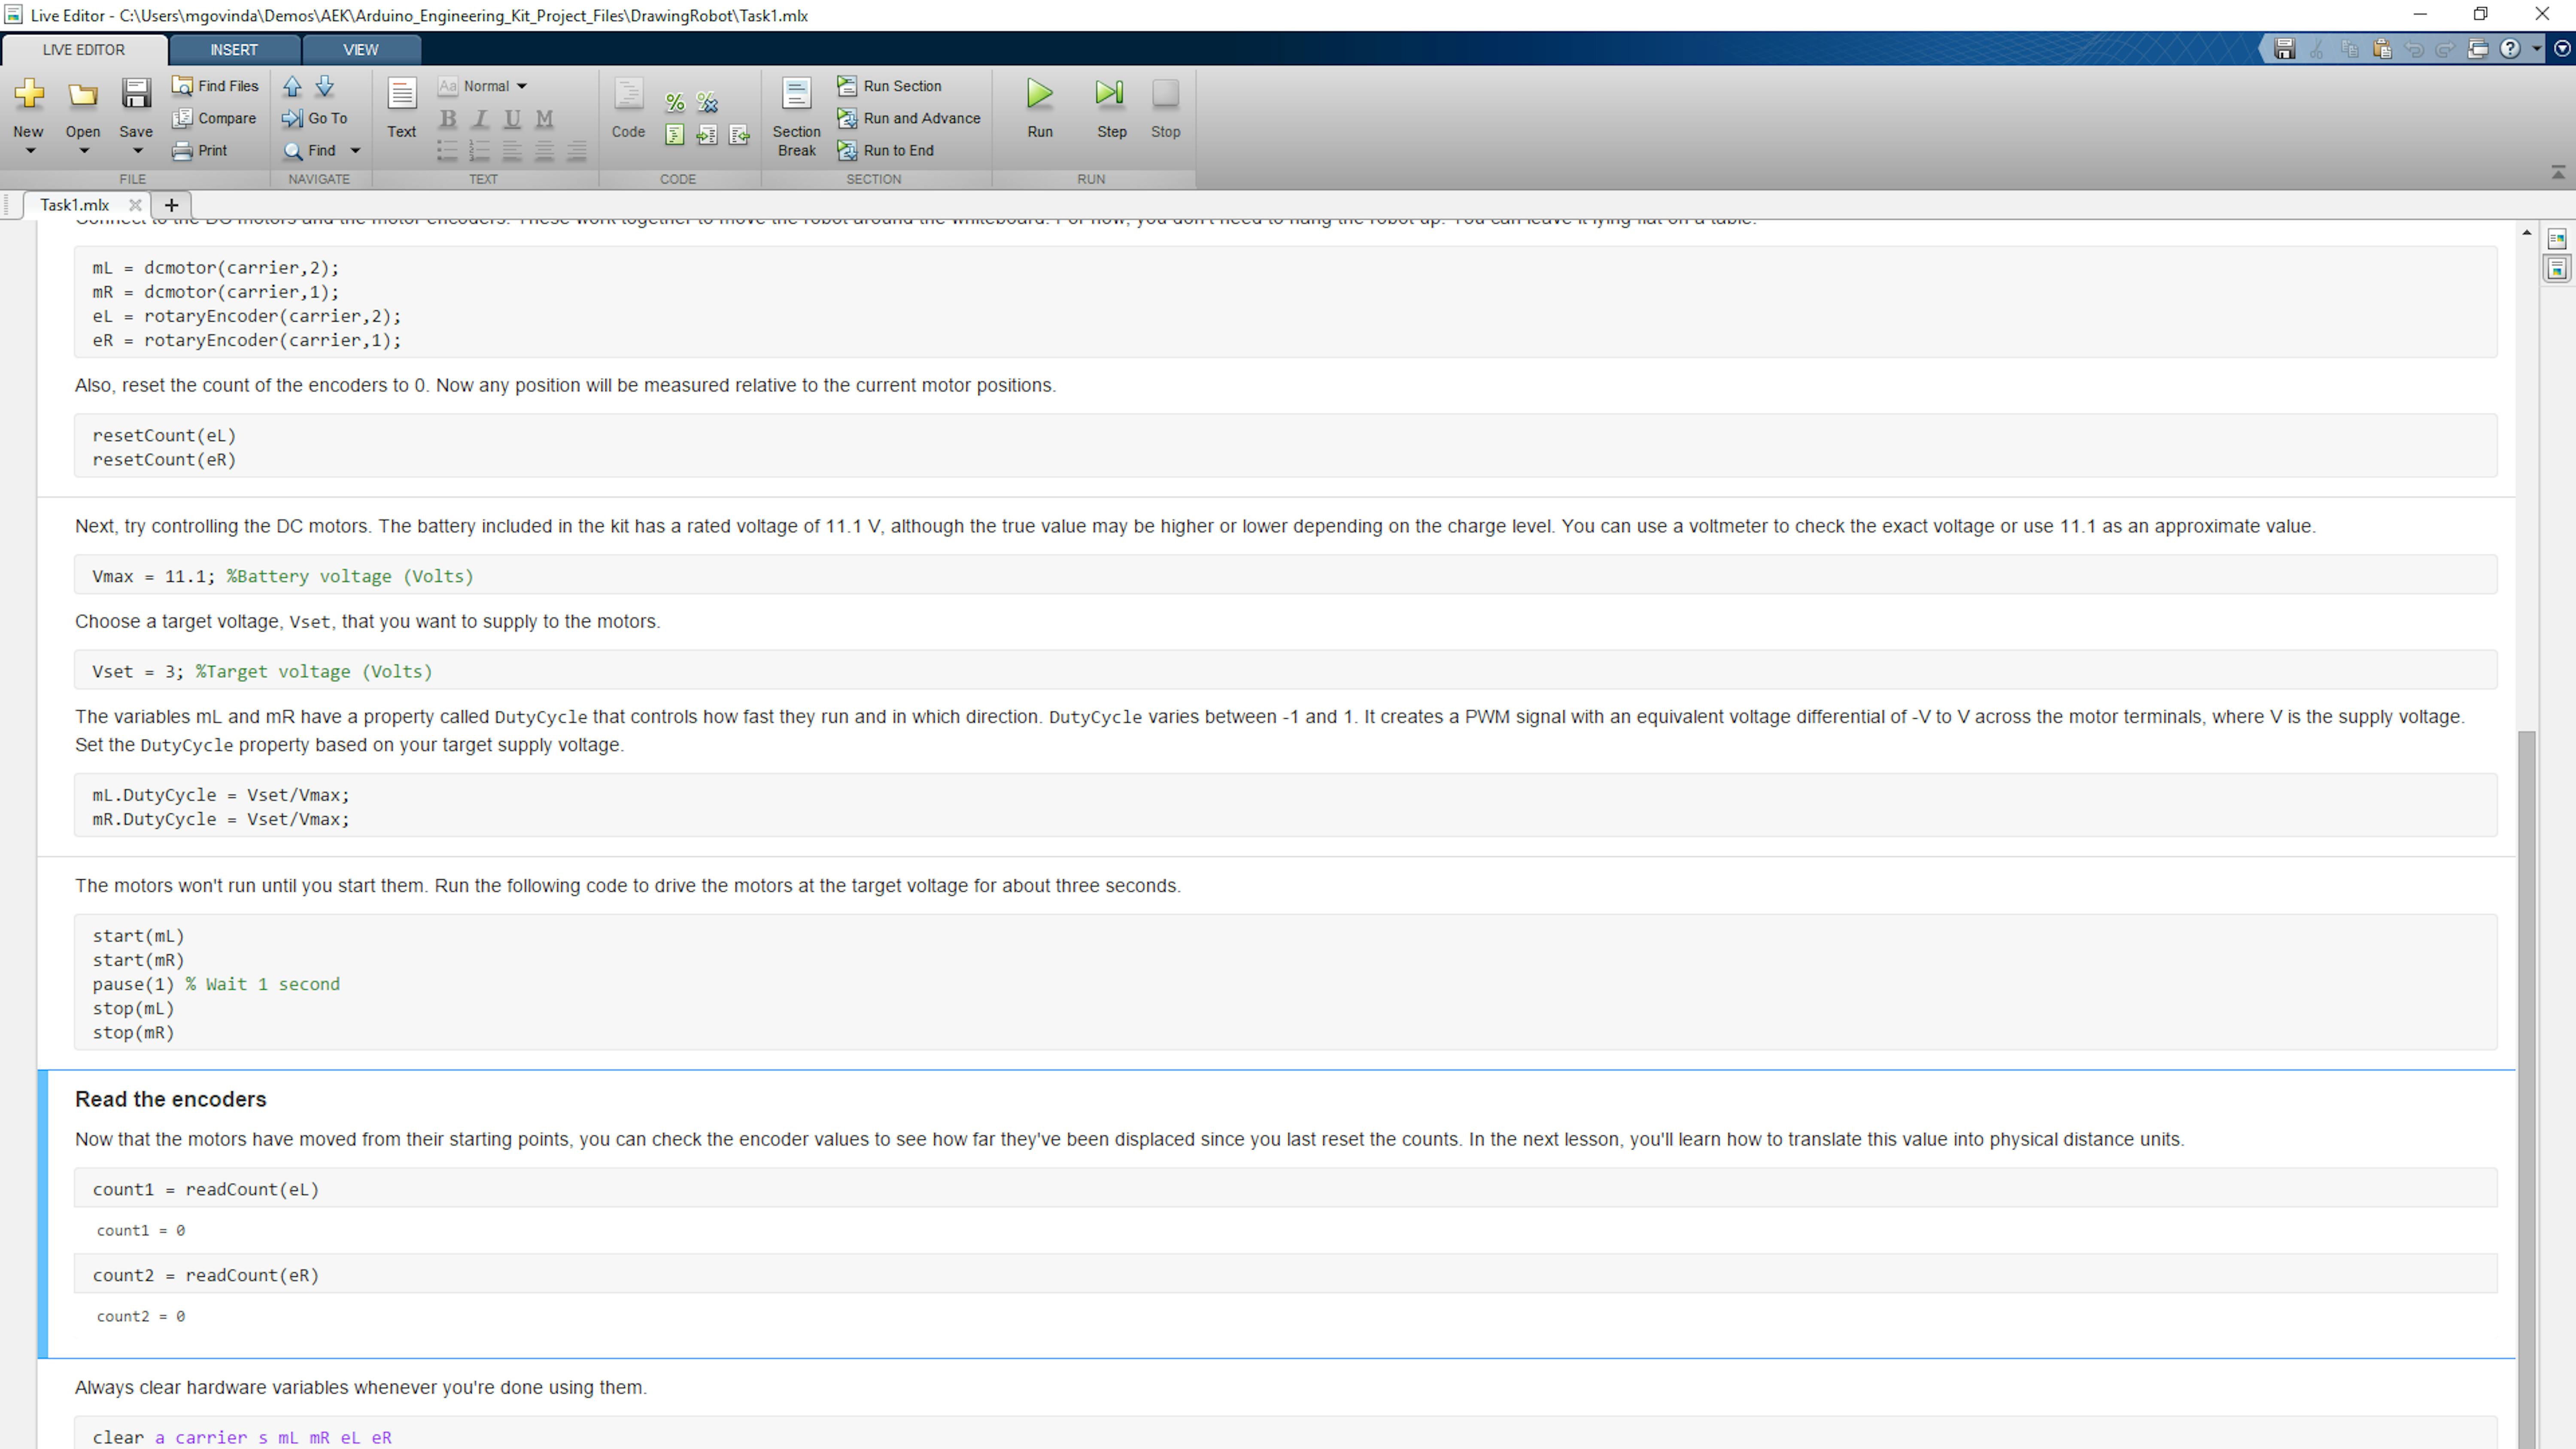Expand the Find dropdown arrow
Screen dimensions: 2576x1449
tap(355, 151)
